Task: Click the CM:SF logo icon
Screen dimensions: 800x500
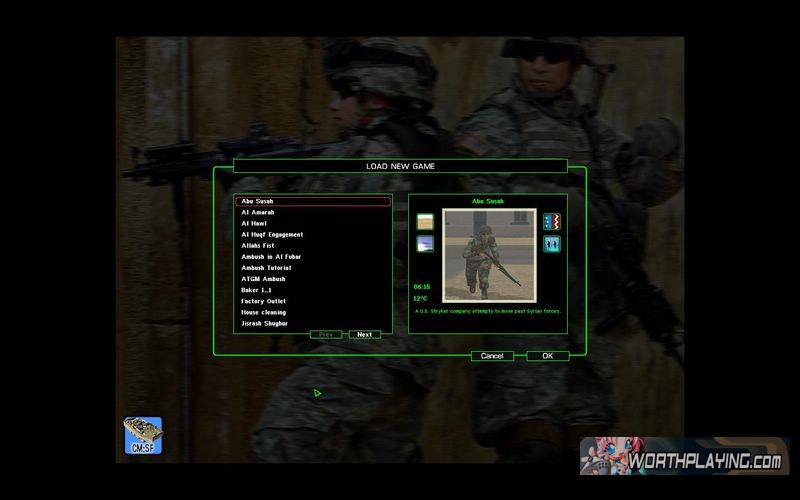Action: (142, 436)
